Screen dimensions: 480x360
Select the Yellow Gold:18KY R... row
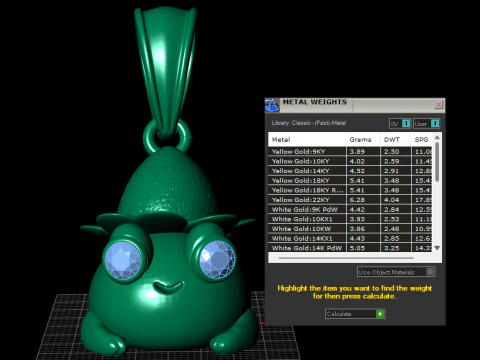[x=350, y=190]
